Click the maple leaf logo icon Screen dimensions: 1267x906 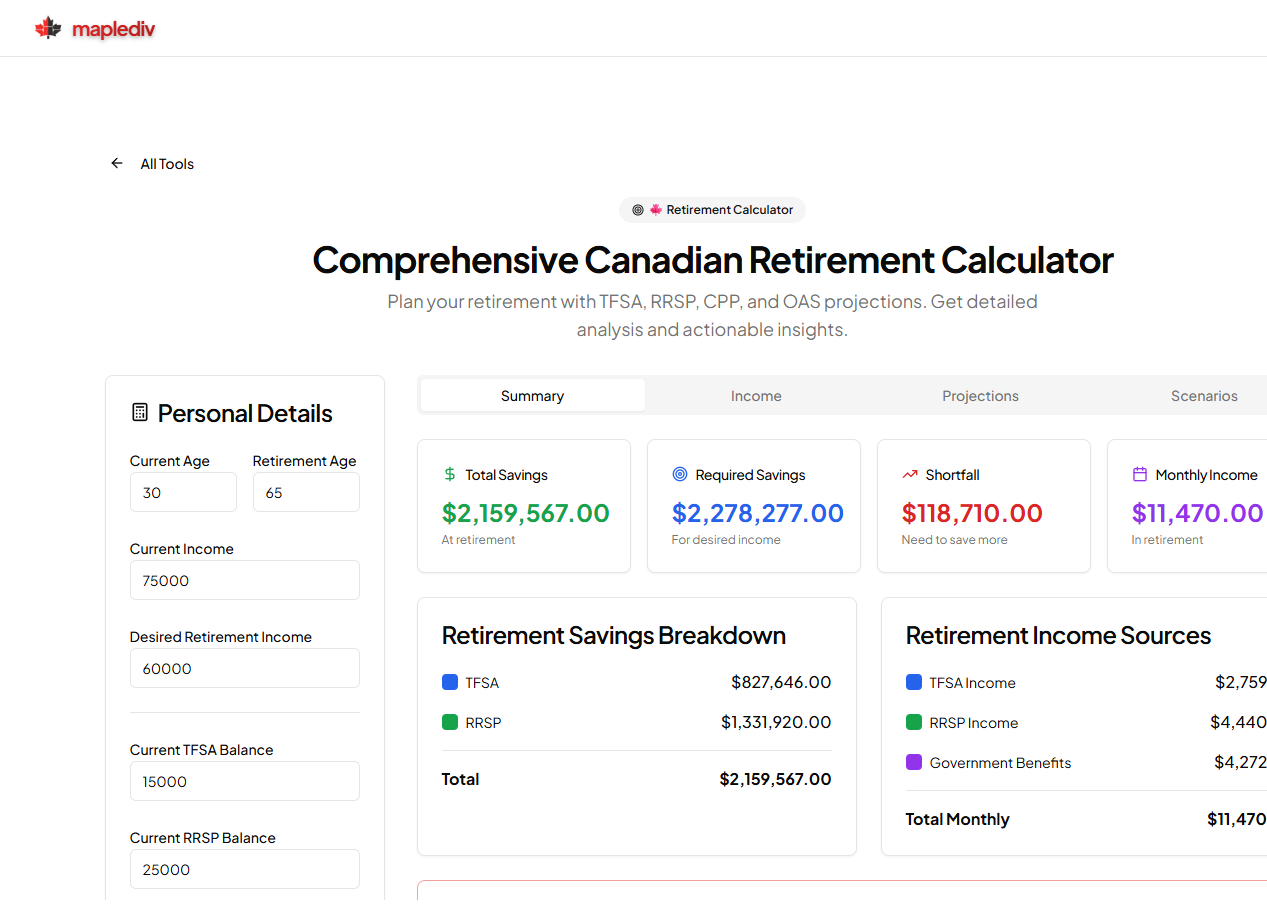(x=48, y=29)
